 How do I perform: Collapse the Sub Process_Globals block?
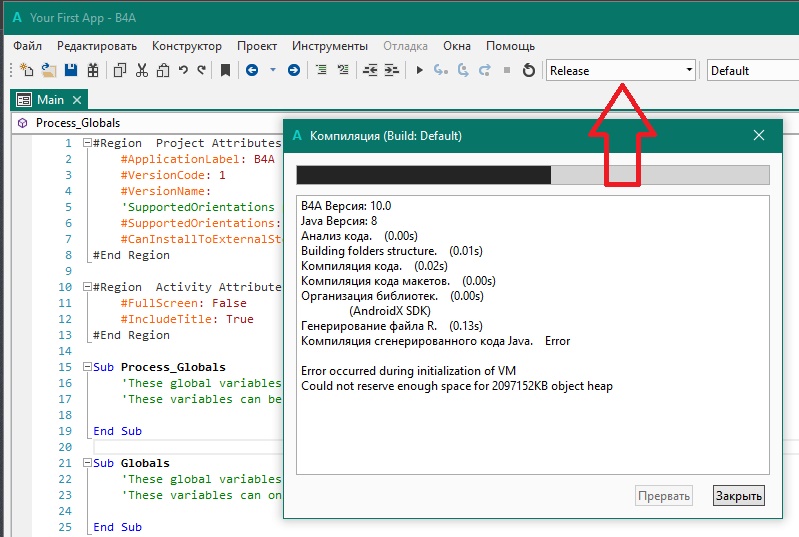(87, 367)
